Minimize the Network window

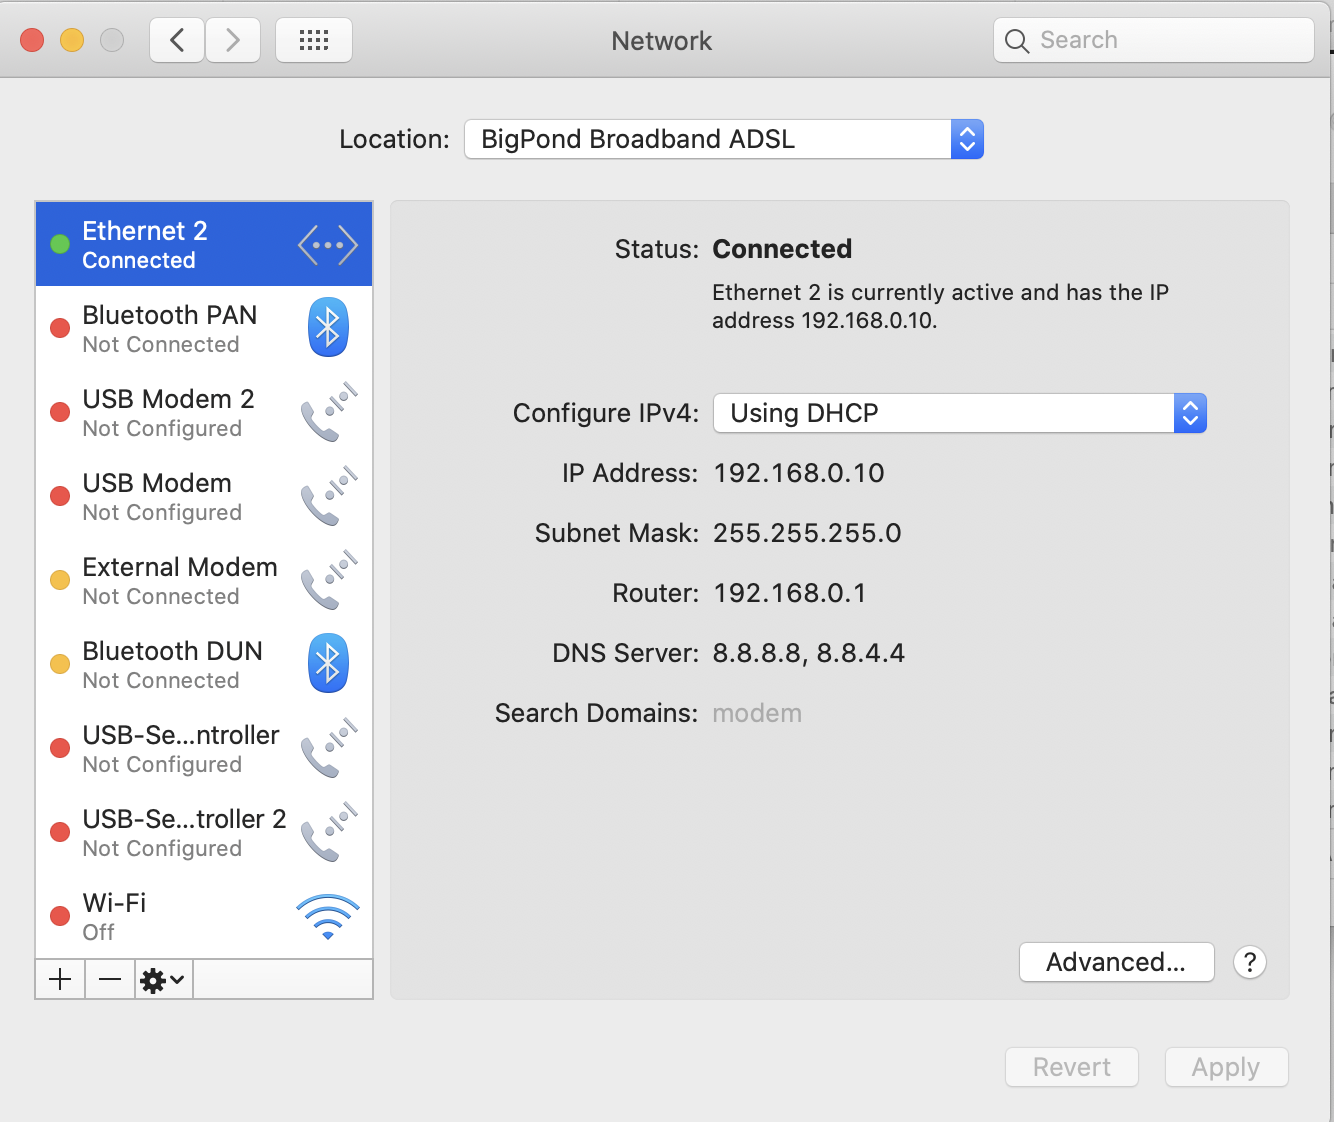(72, 40)
